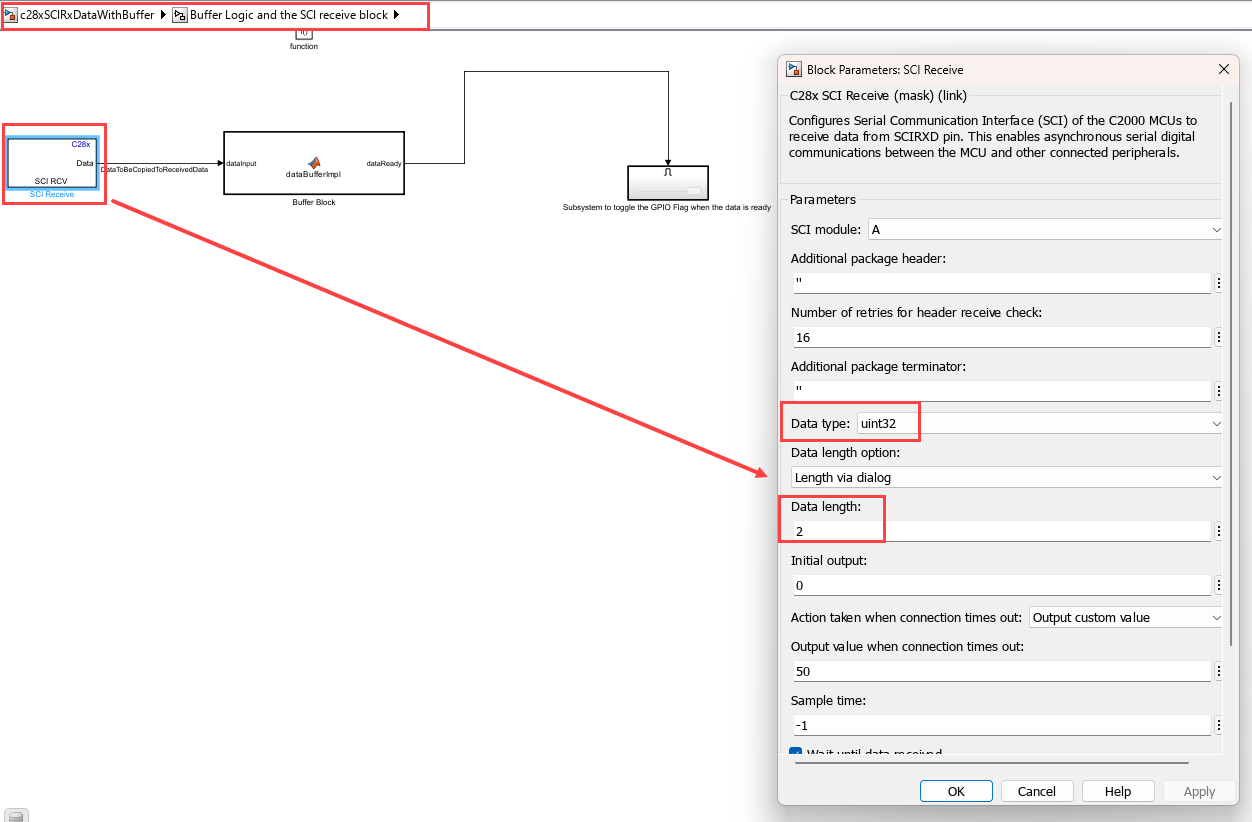Click the Number of retries input field
The height and width of the screenshot is (822, 1252).
(x=1000, y=338)
